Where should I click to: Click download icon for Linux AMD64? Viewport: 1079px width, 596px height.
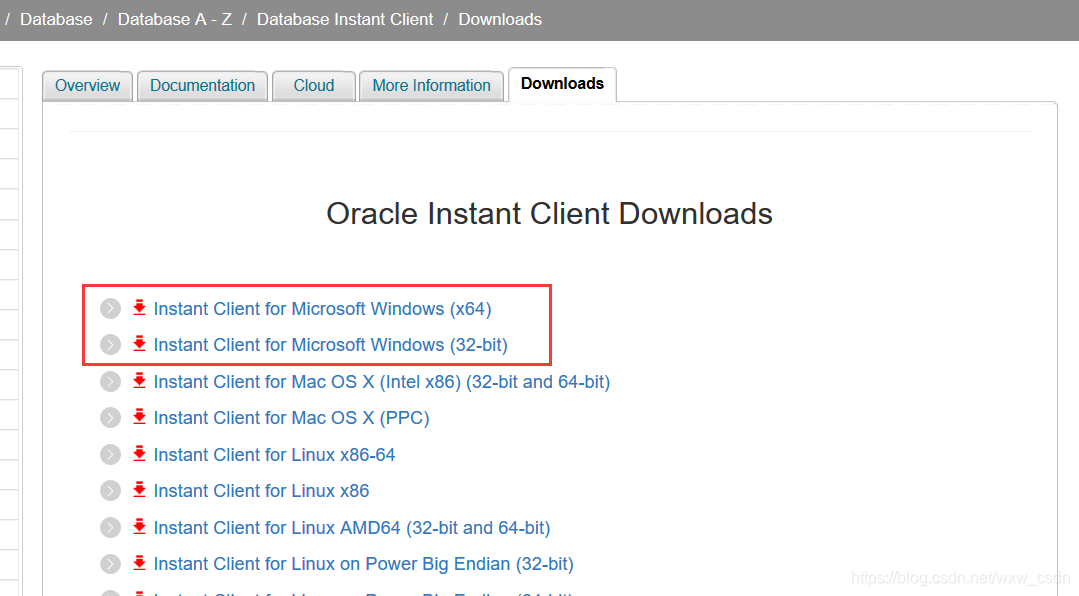[x=139, y=526]
